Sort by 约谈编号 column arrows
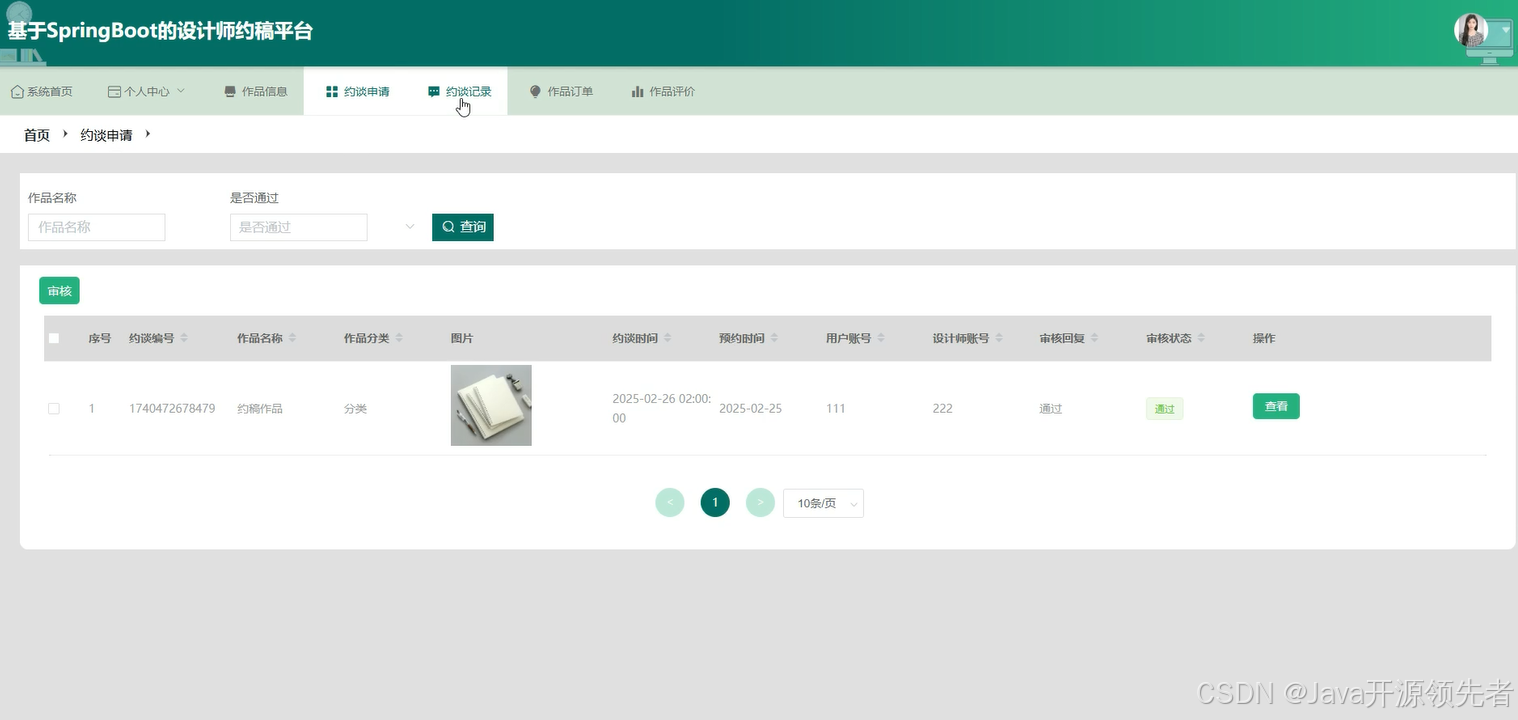This screenshot has width=1518, height=720. [184, 338]
